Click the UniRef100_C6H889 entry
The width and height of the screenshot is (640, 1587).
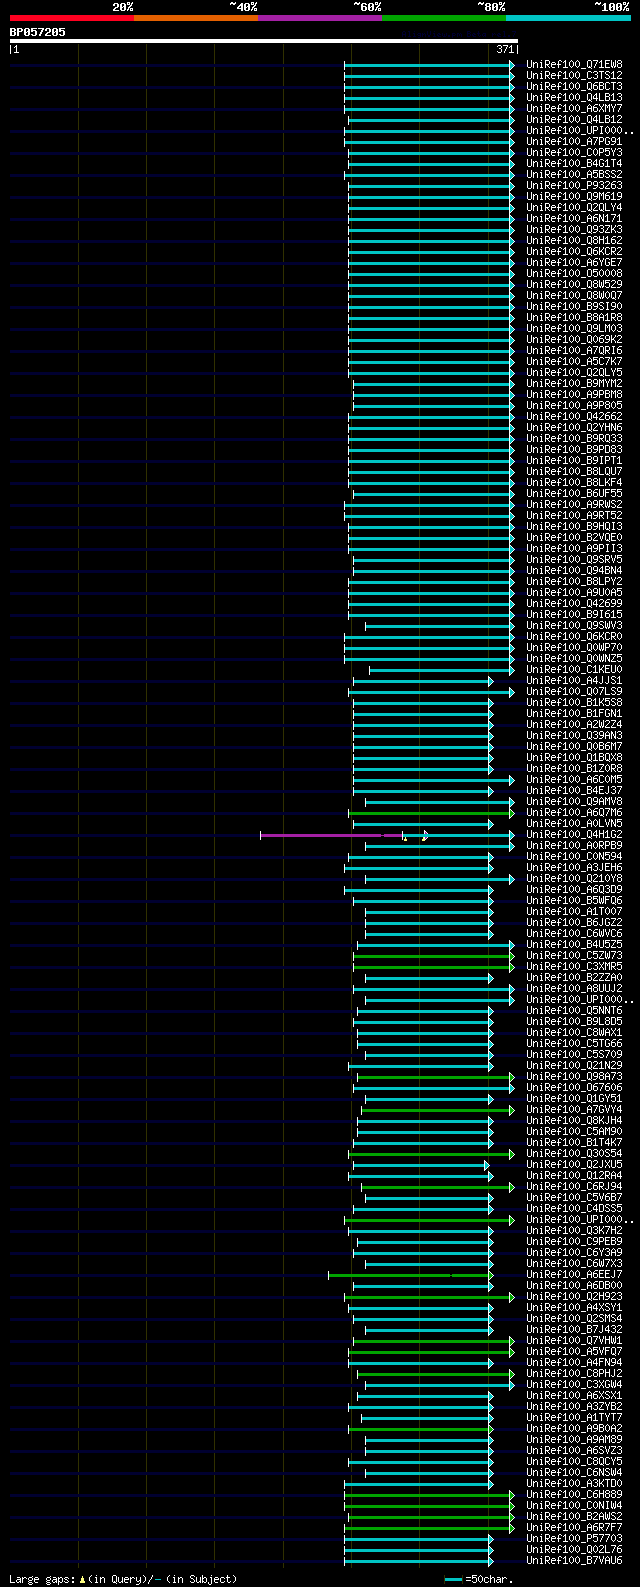574,1494
